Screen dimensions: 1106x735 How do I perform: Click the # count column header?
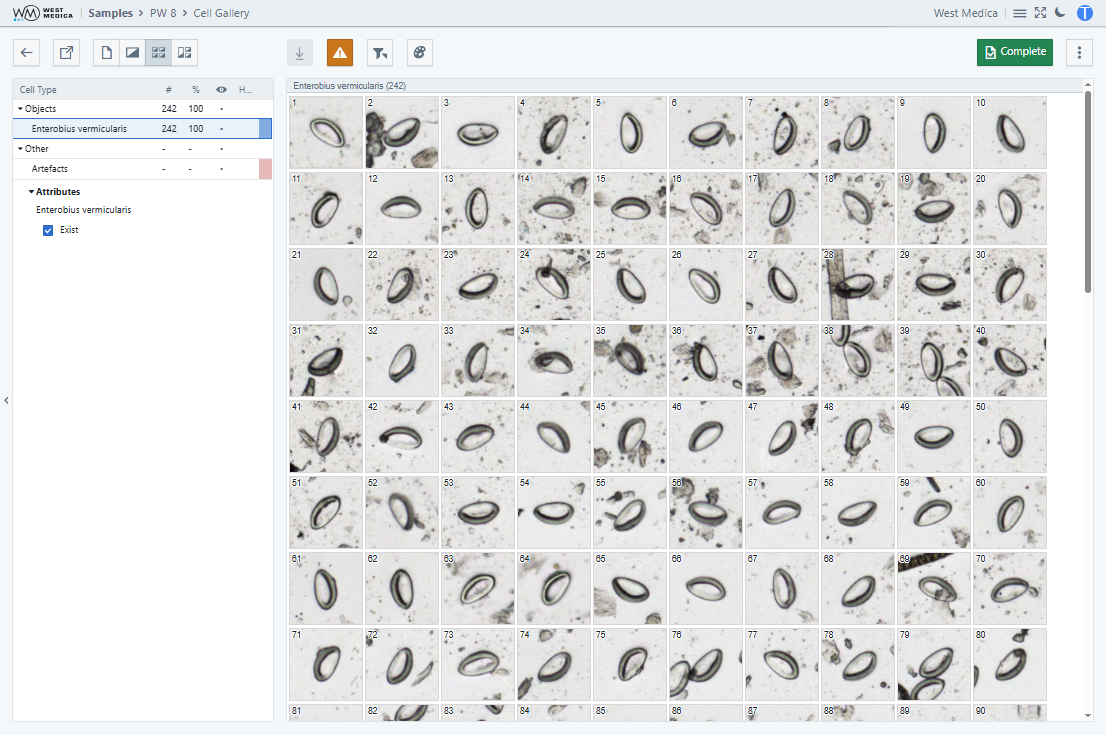pyautogui.click(x=169, y=90)
